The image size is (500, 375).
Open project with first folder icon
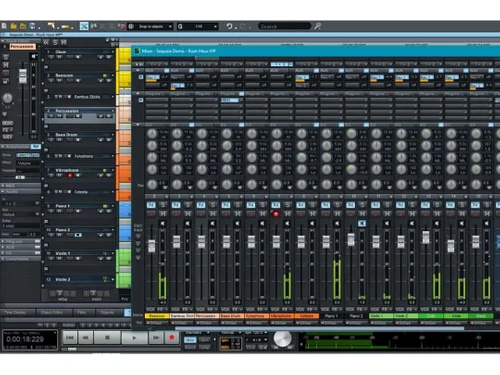[14, 26]
